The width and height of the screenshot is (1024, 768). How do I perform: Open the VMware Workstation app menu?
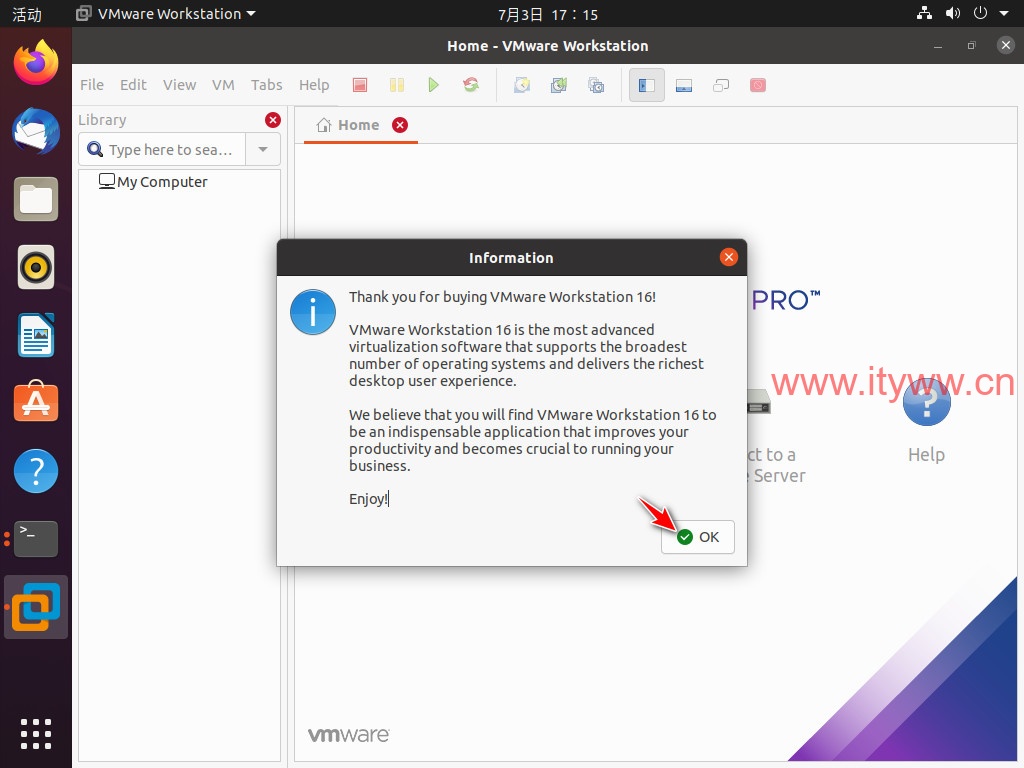click(166, 14)
